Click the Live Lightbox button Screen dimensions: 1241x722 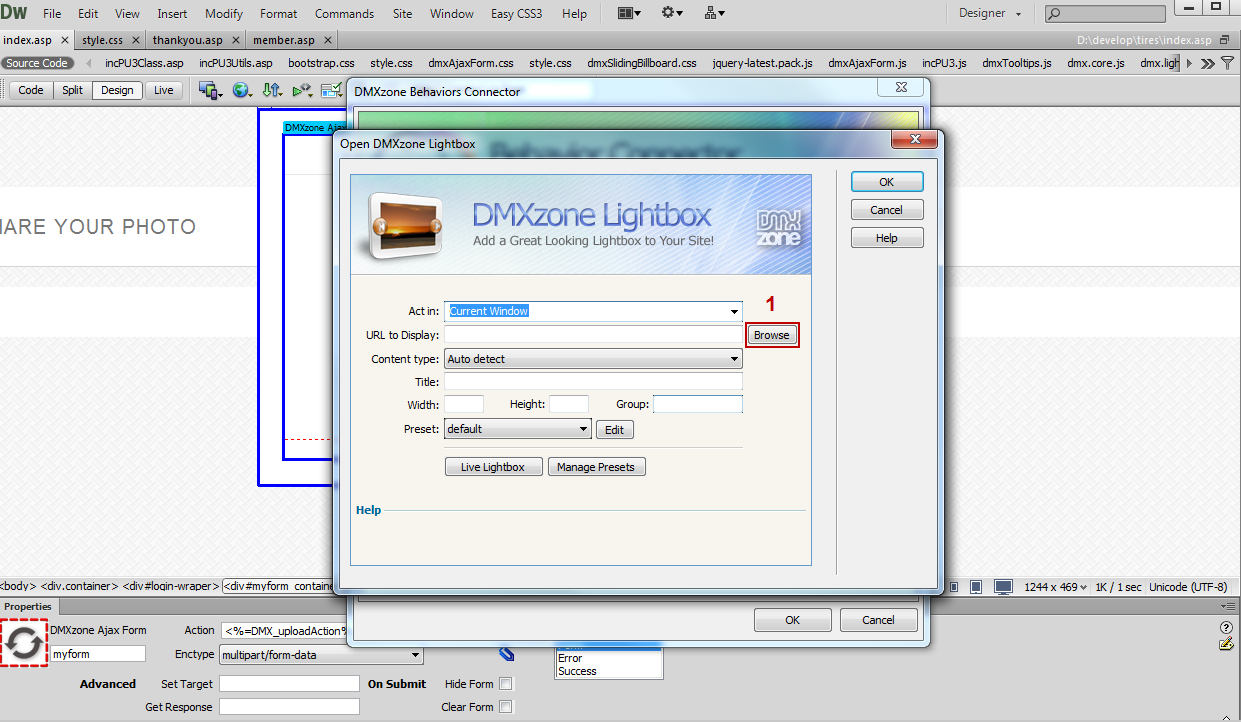[x=493, y=467]
